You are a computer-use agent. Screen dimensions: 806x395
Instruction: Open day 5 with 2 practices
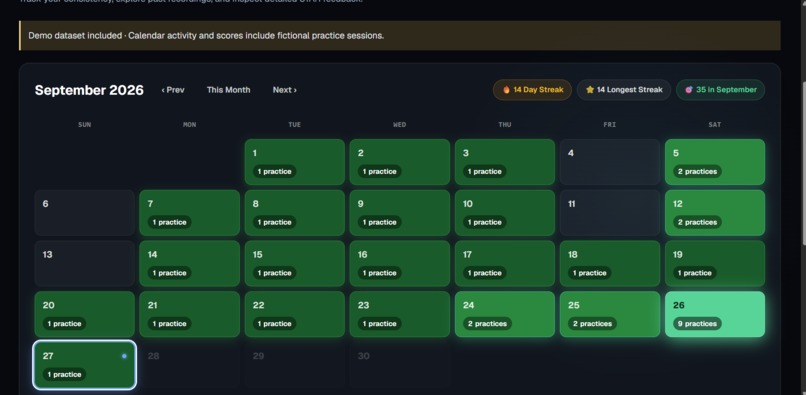pyautogui.click(x=715, y=162)
